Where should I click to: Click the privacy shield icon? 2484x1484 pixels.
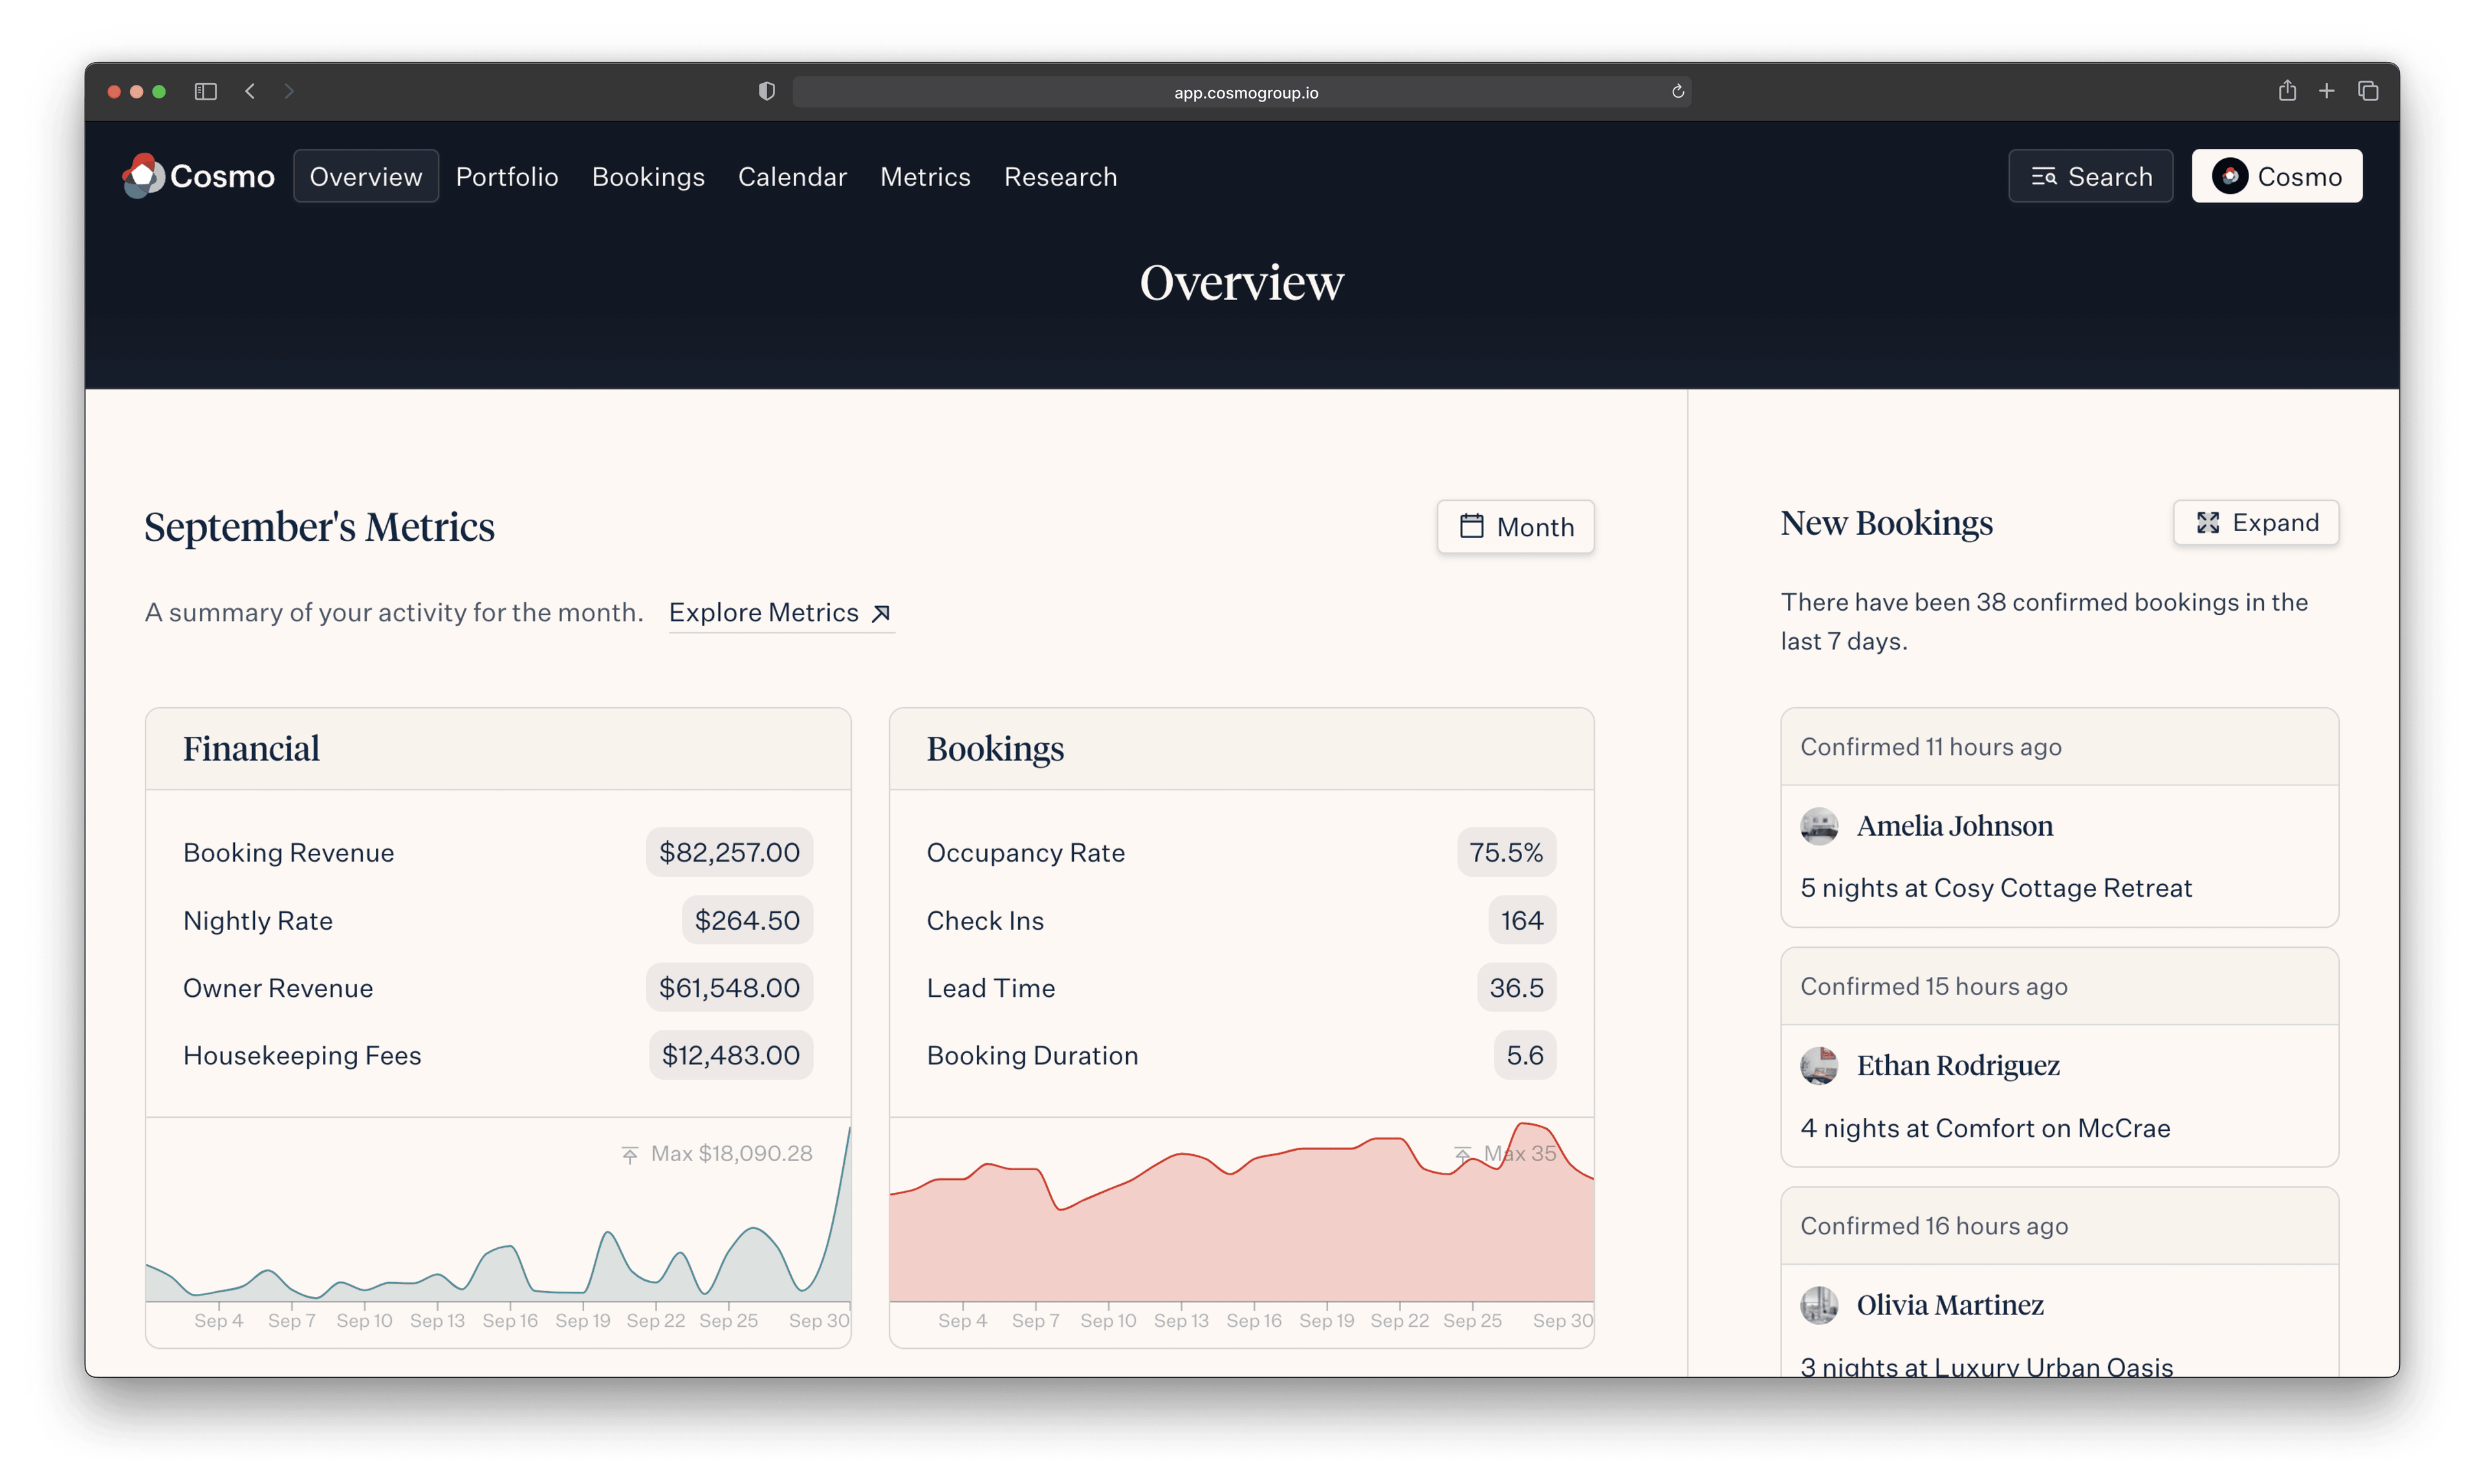coord(767,92)
